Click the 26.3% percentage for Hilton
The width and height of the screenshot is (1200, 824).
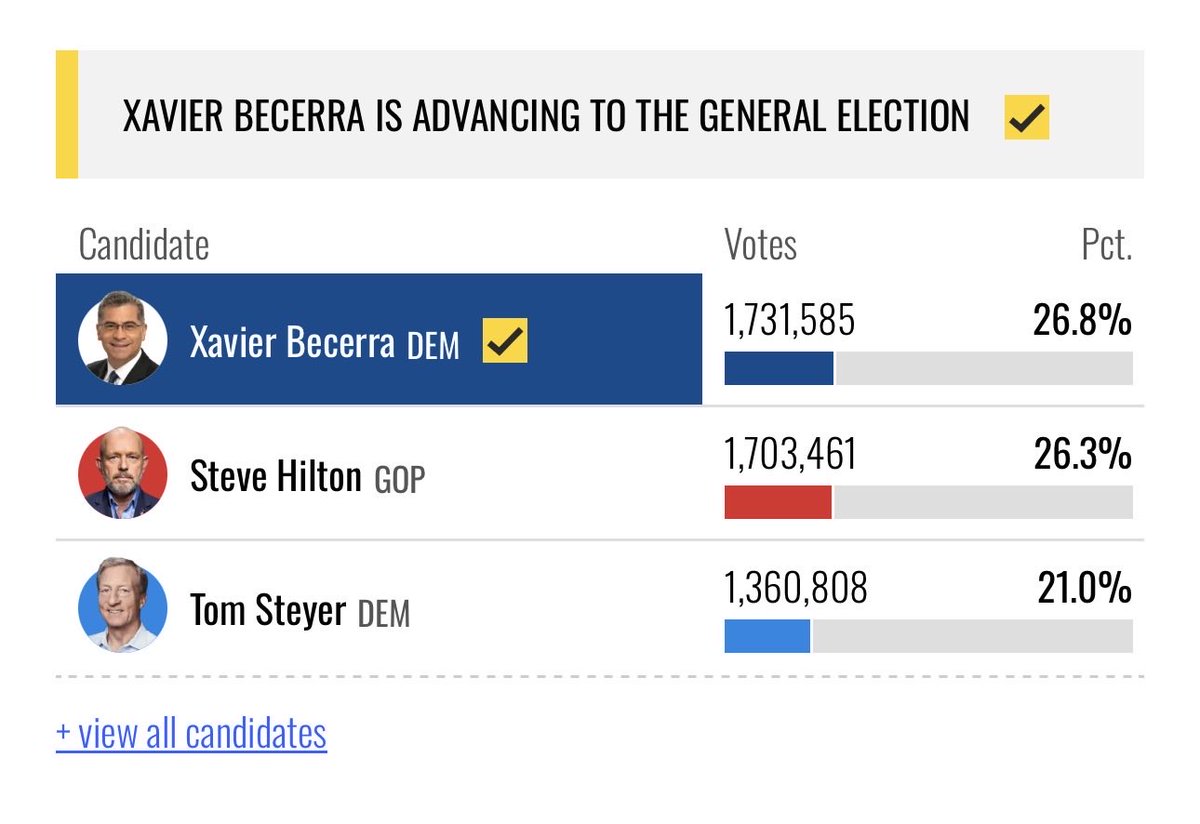pos(1083,455)
